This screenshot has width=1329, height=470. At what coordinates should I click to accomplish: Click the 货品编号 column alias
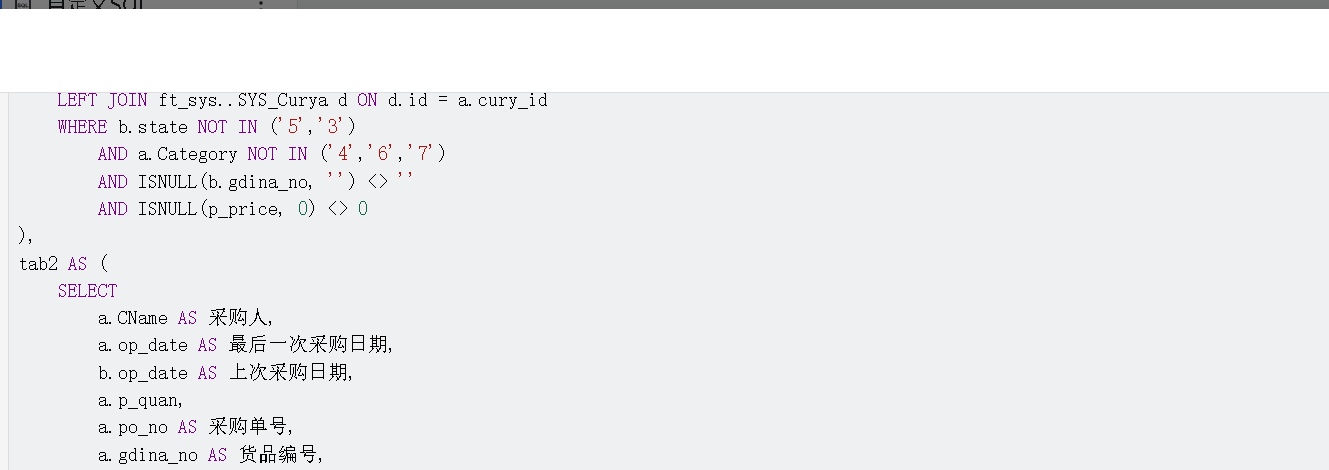[x=278, y=454]
